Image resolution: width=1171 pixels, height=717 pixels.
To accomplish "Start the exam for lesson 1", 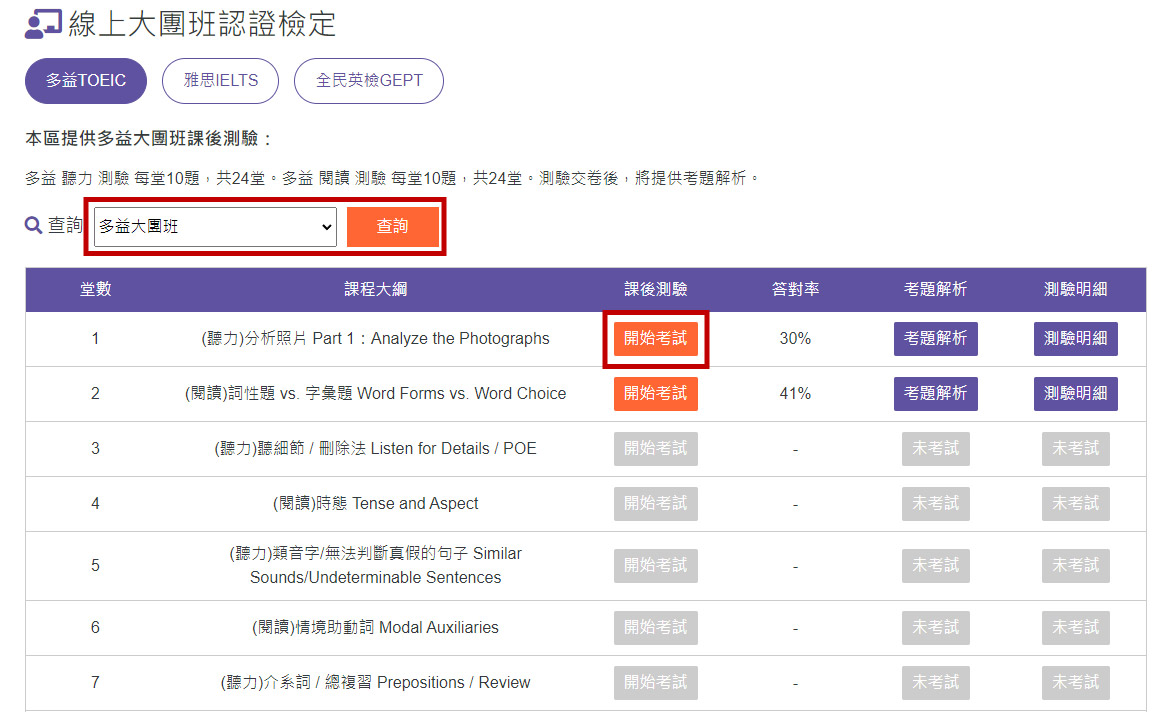I will (656, 338).
